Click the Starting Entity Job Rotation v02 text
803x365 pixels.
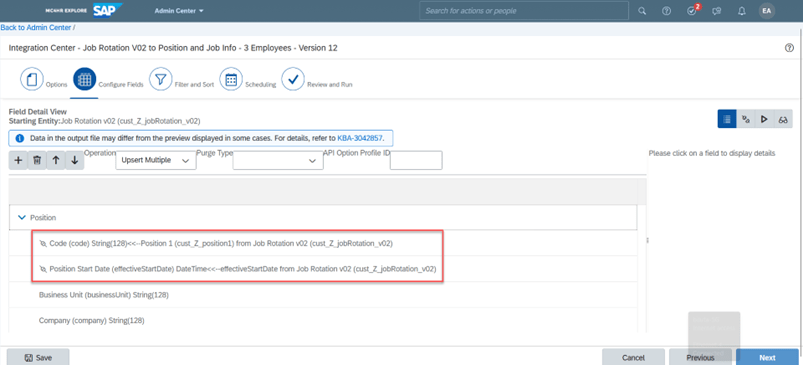(x=104, y=121)
